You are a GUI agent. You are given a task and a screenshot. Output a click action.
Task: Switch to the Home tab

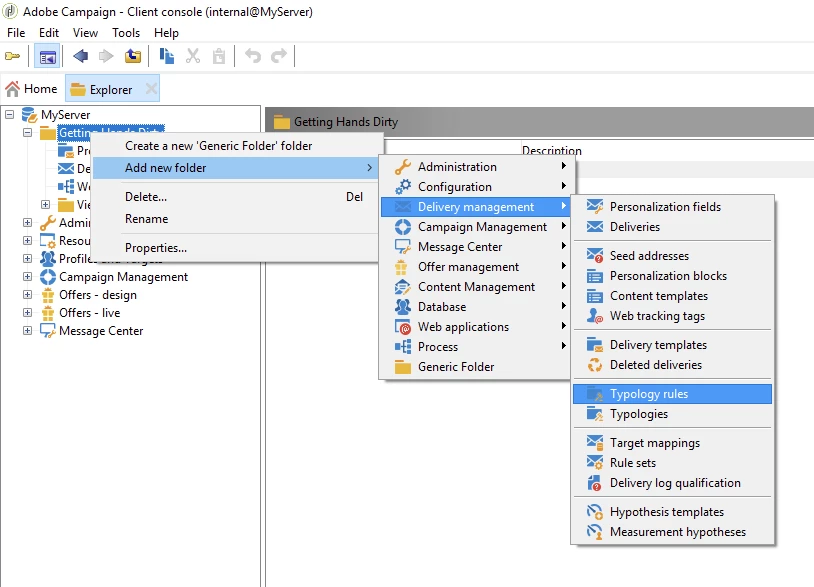click(32, 89)
